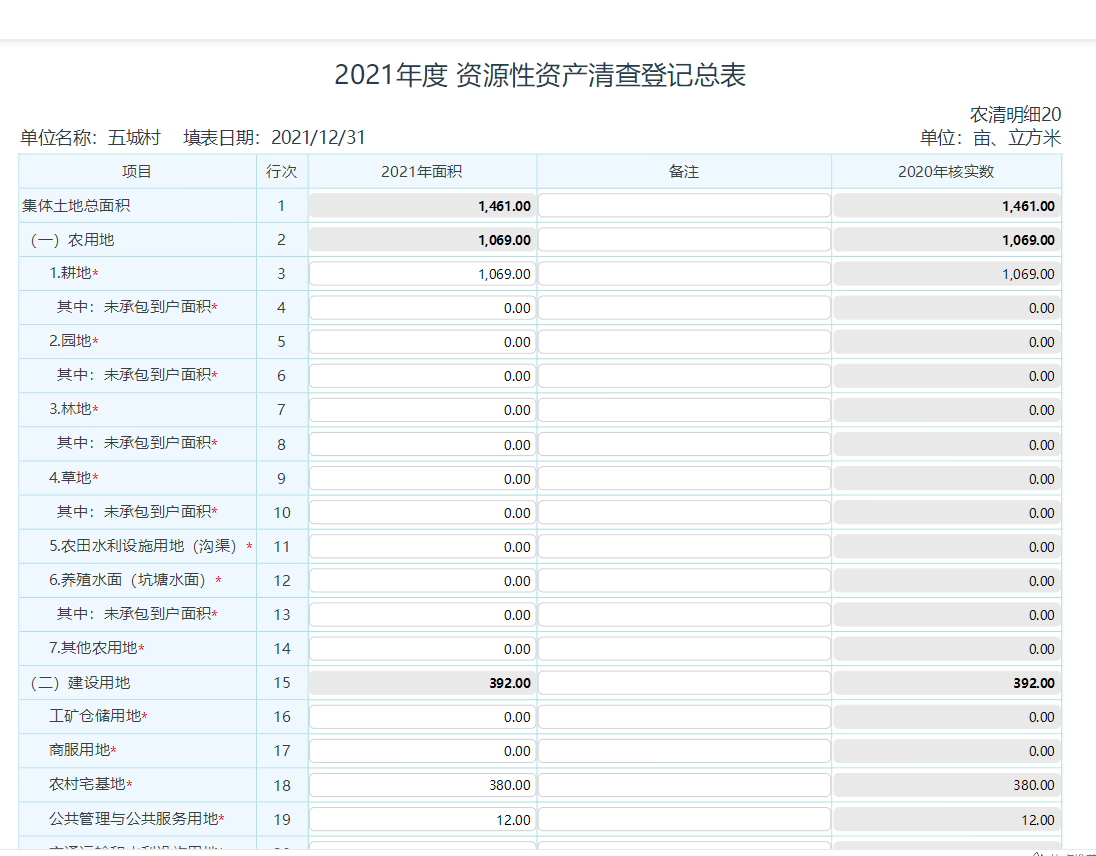Click the 备注 column header
The height and width of the screenshot is (856, 1096).
[x=684, y=172]
